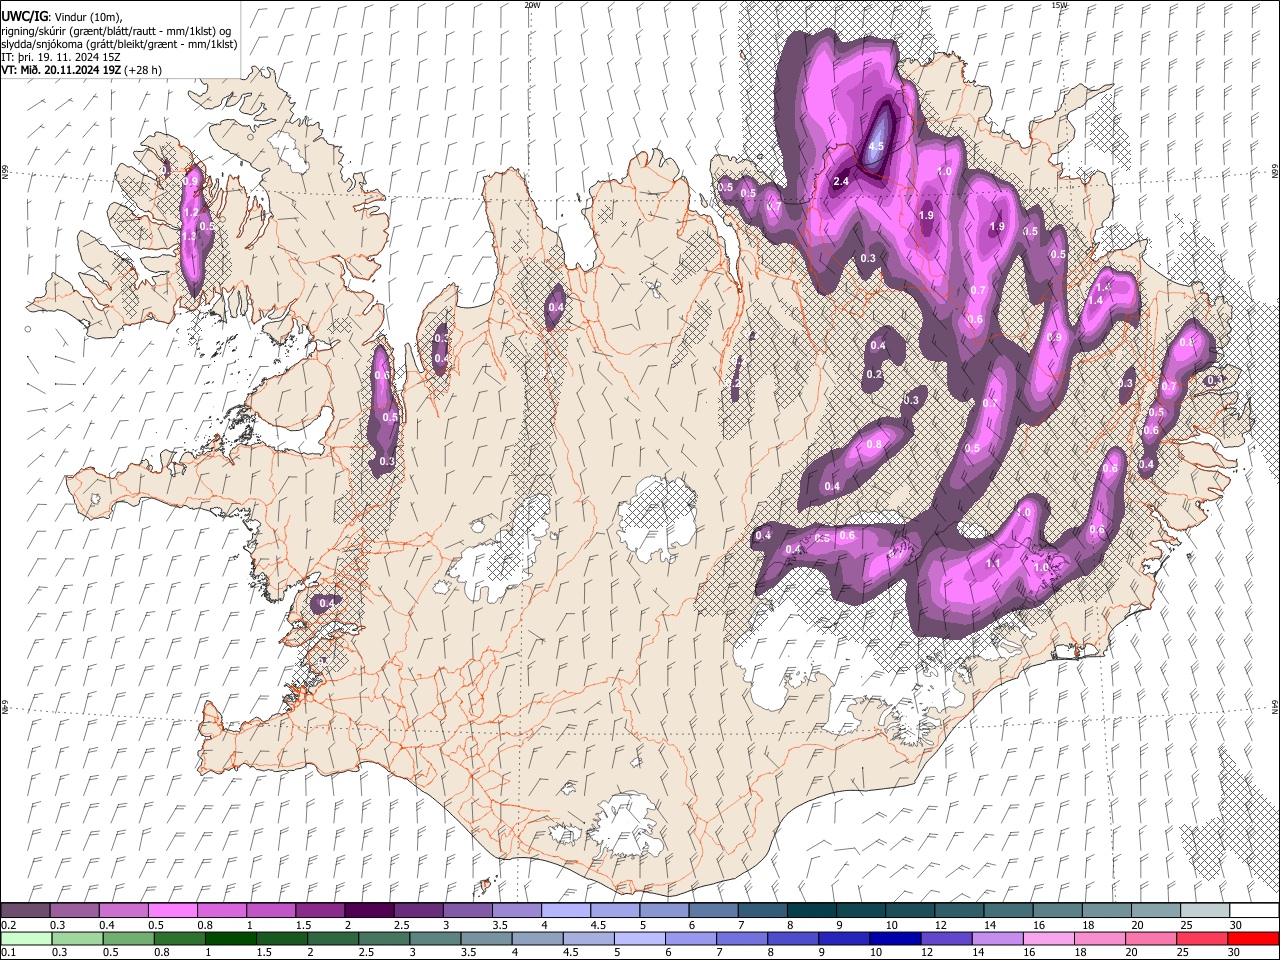Pick the deep blue lower swatch labeled 10

coord(894,938)
